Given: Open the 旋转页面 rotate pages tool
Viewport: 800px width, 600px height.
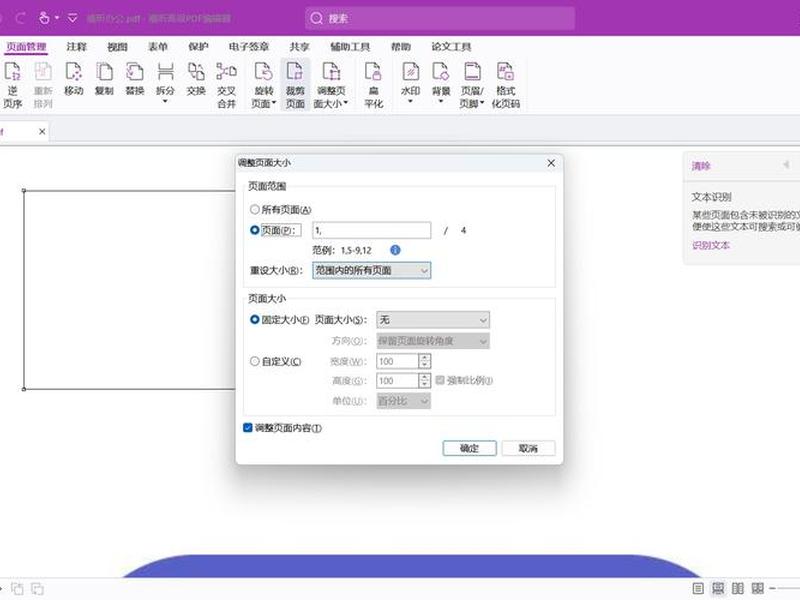Looking at the screenshot, I should pos(263,84).
